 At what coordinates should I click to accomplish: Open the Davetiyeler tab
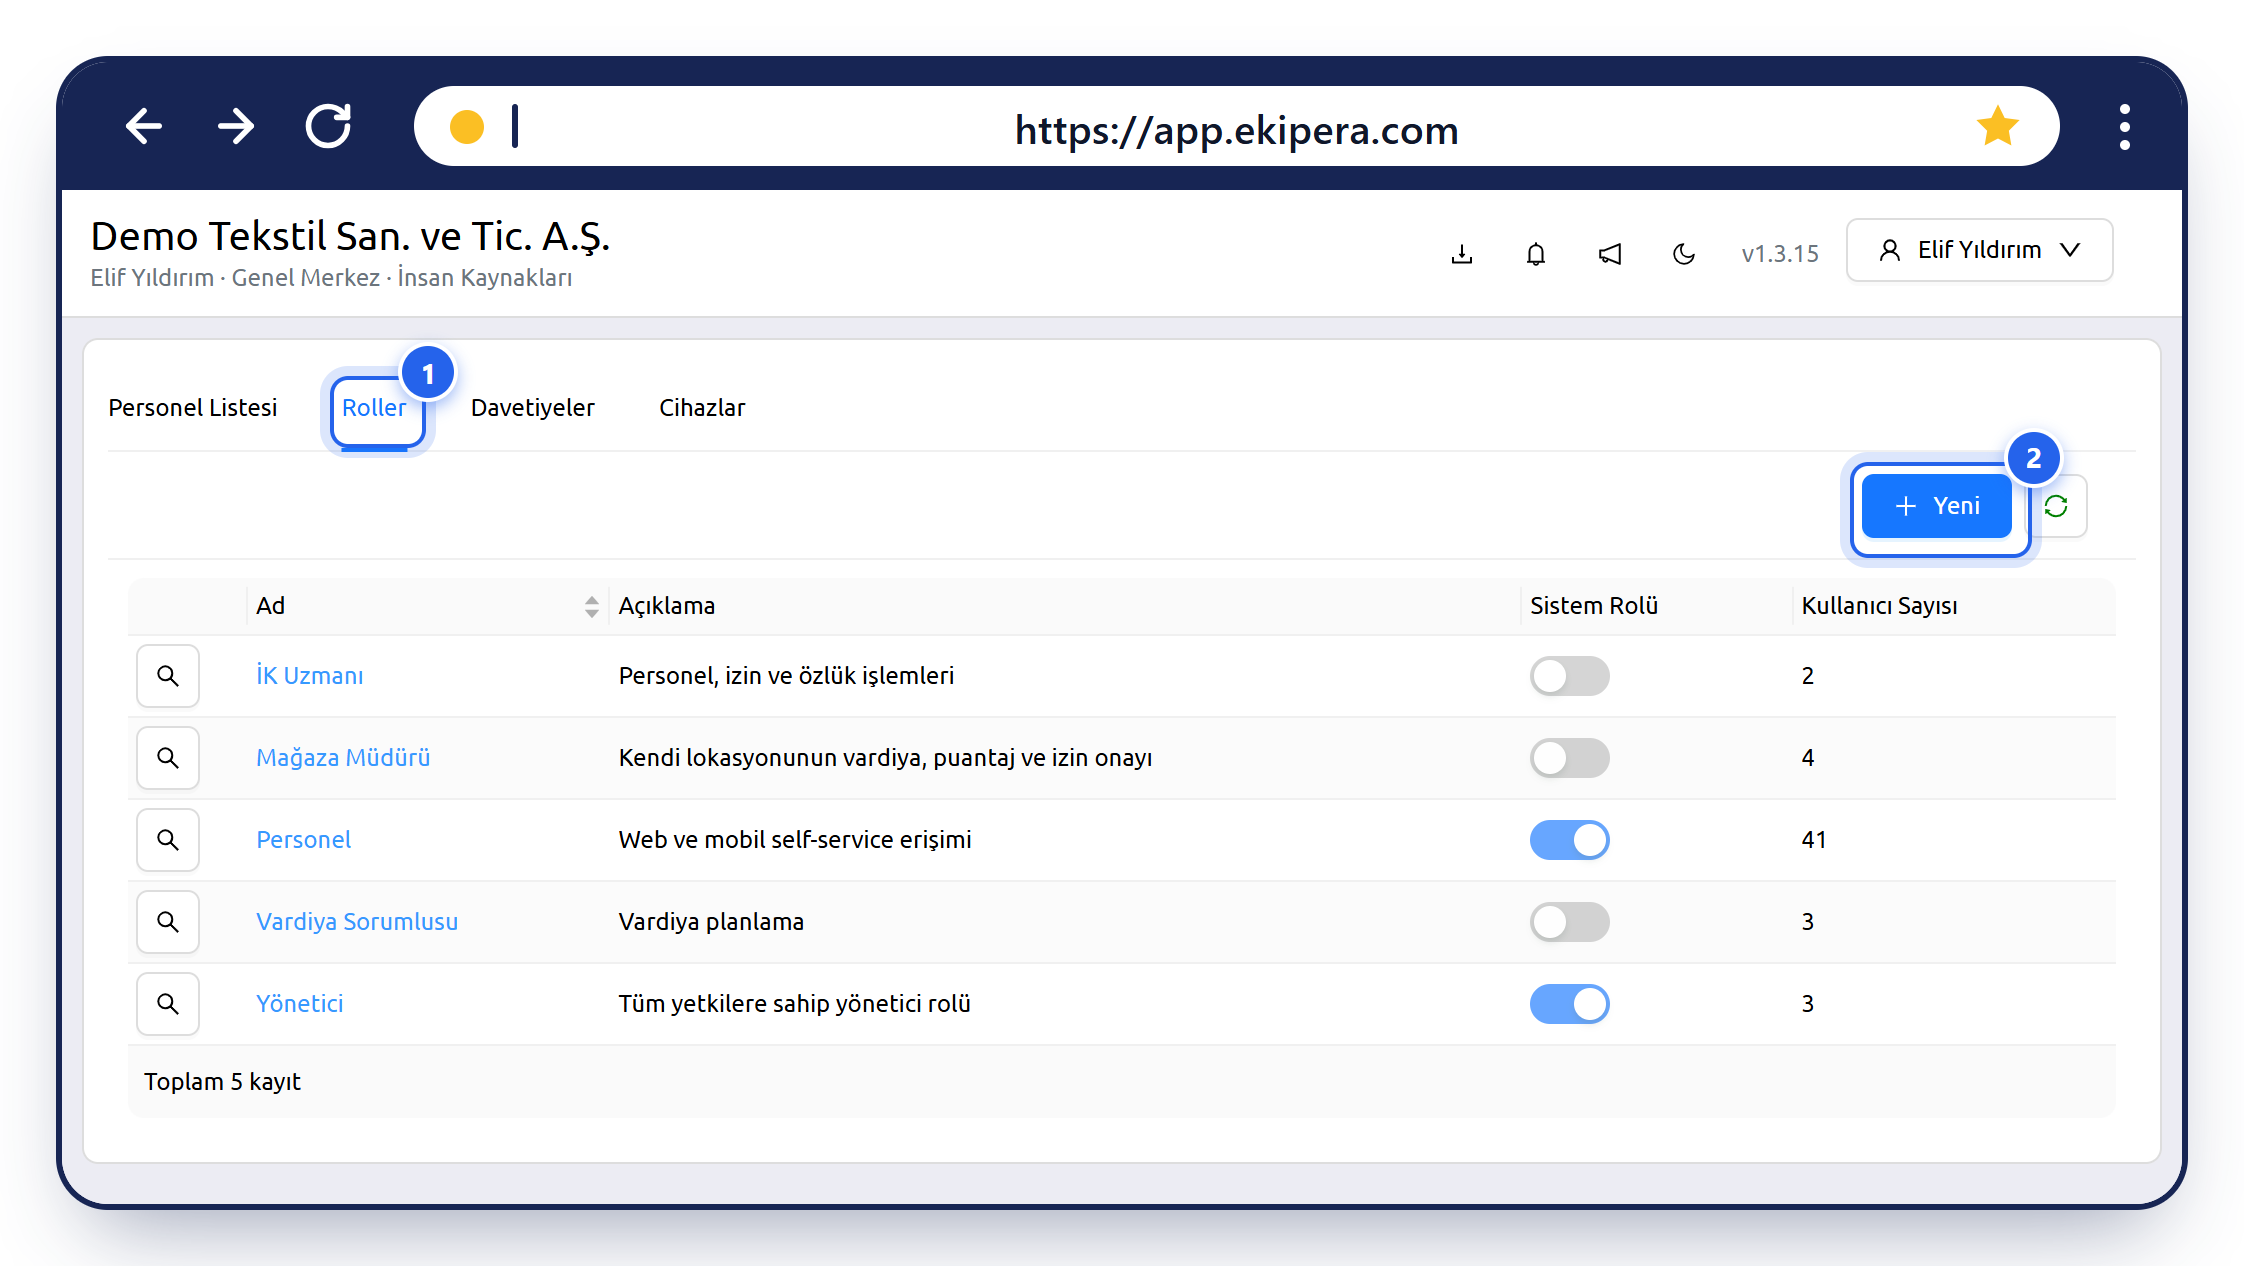coord(532,408)
